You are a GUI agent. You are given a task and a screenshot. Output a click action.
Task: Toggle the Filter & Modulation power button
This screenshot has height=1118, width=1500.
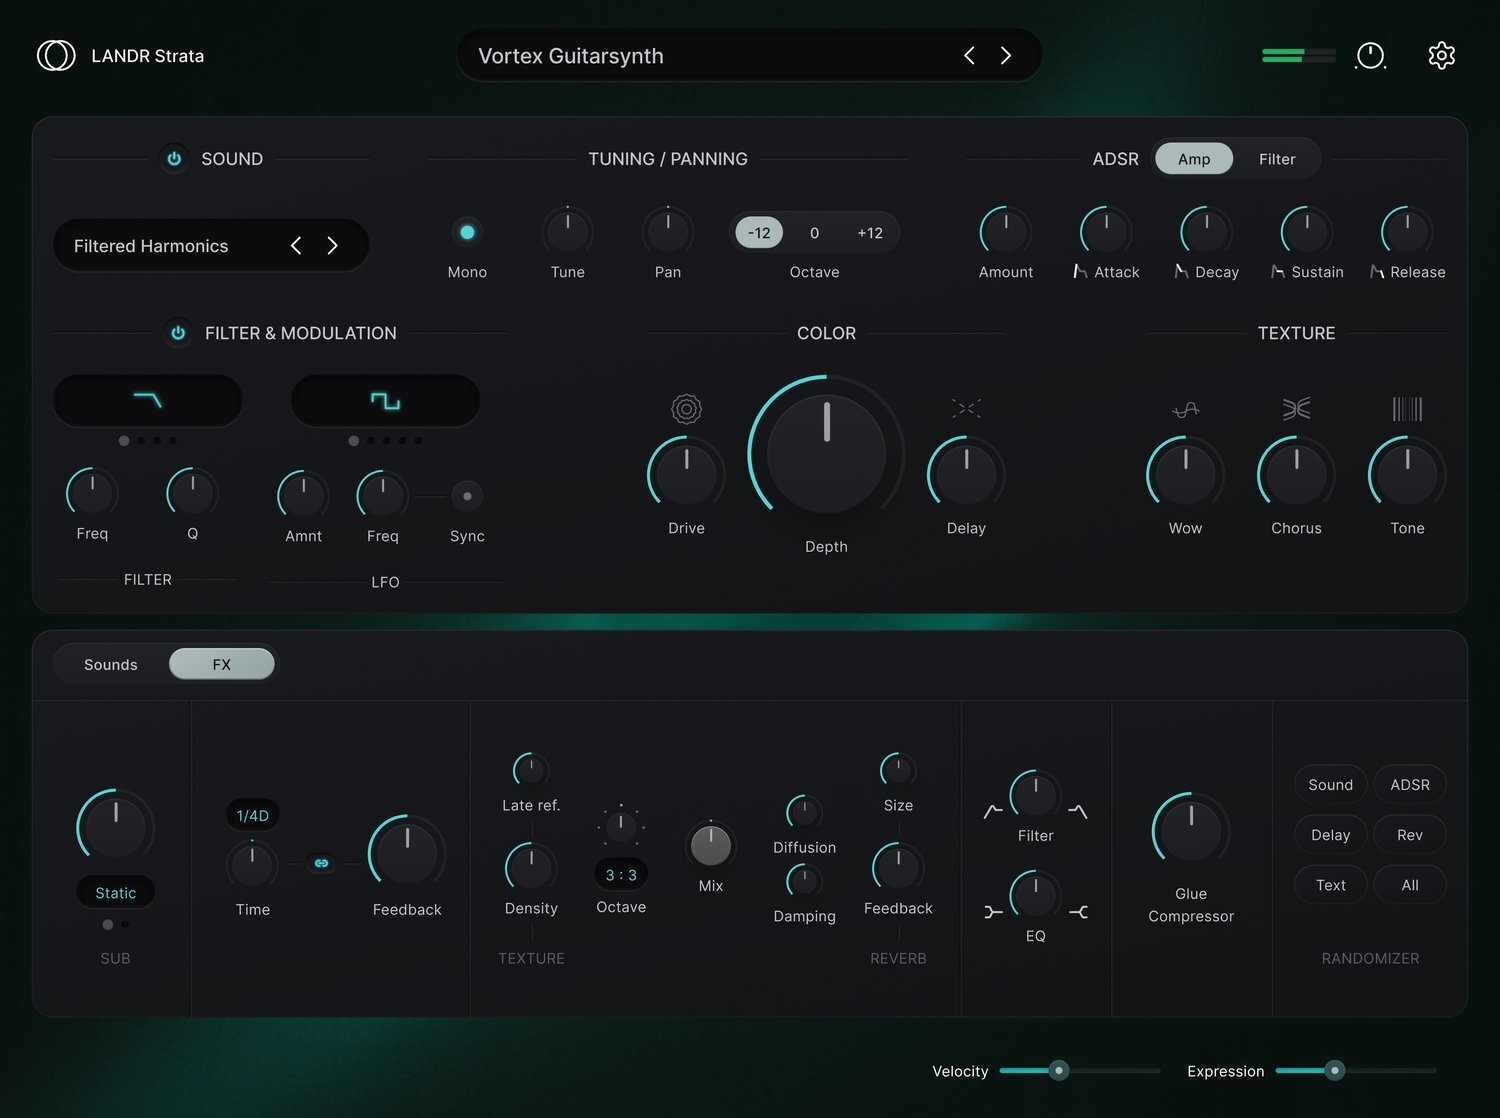[178, 333]
